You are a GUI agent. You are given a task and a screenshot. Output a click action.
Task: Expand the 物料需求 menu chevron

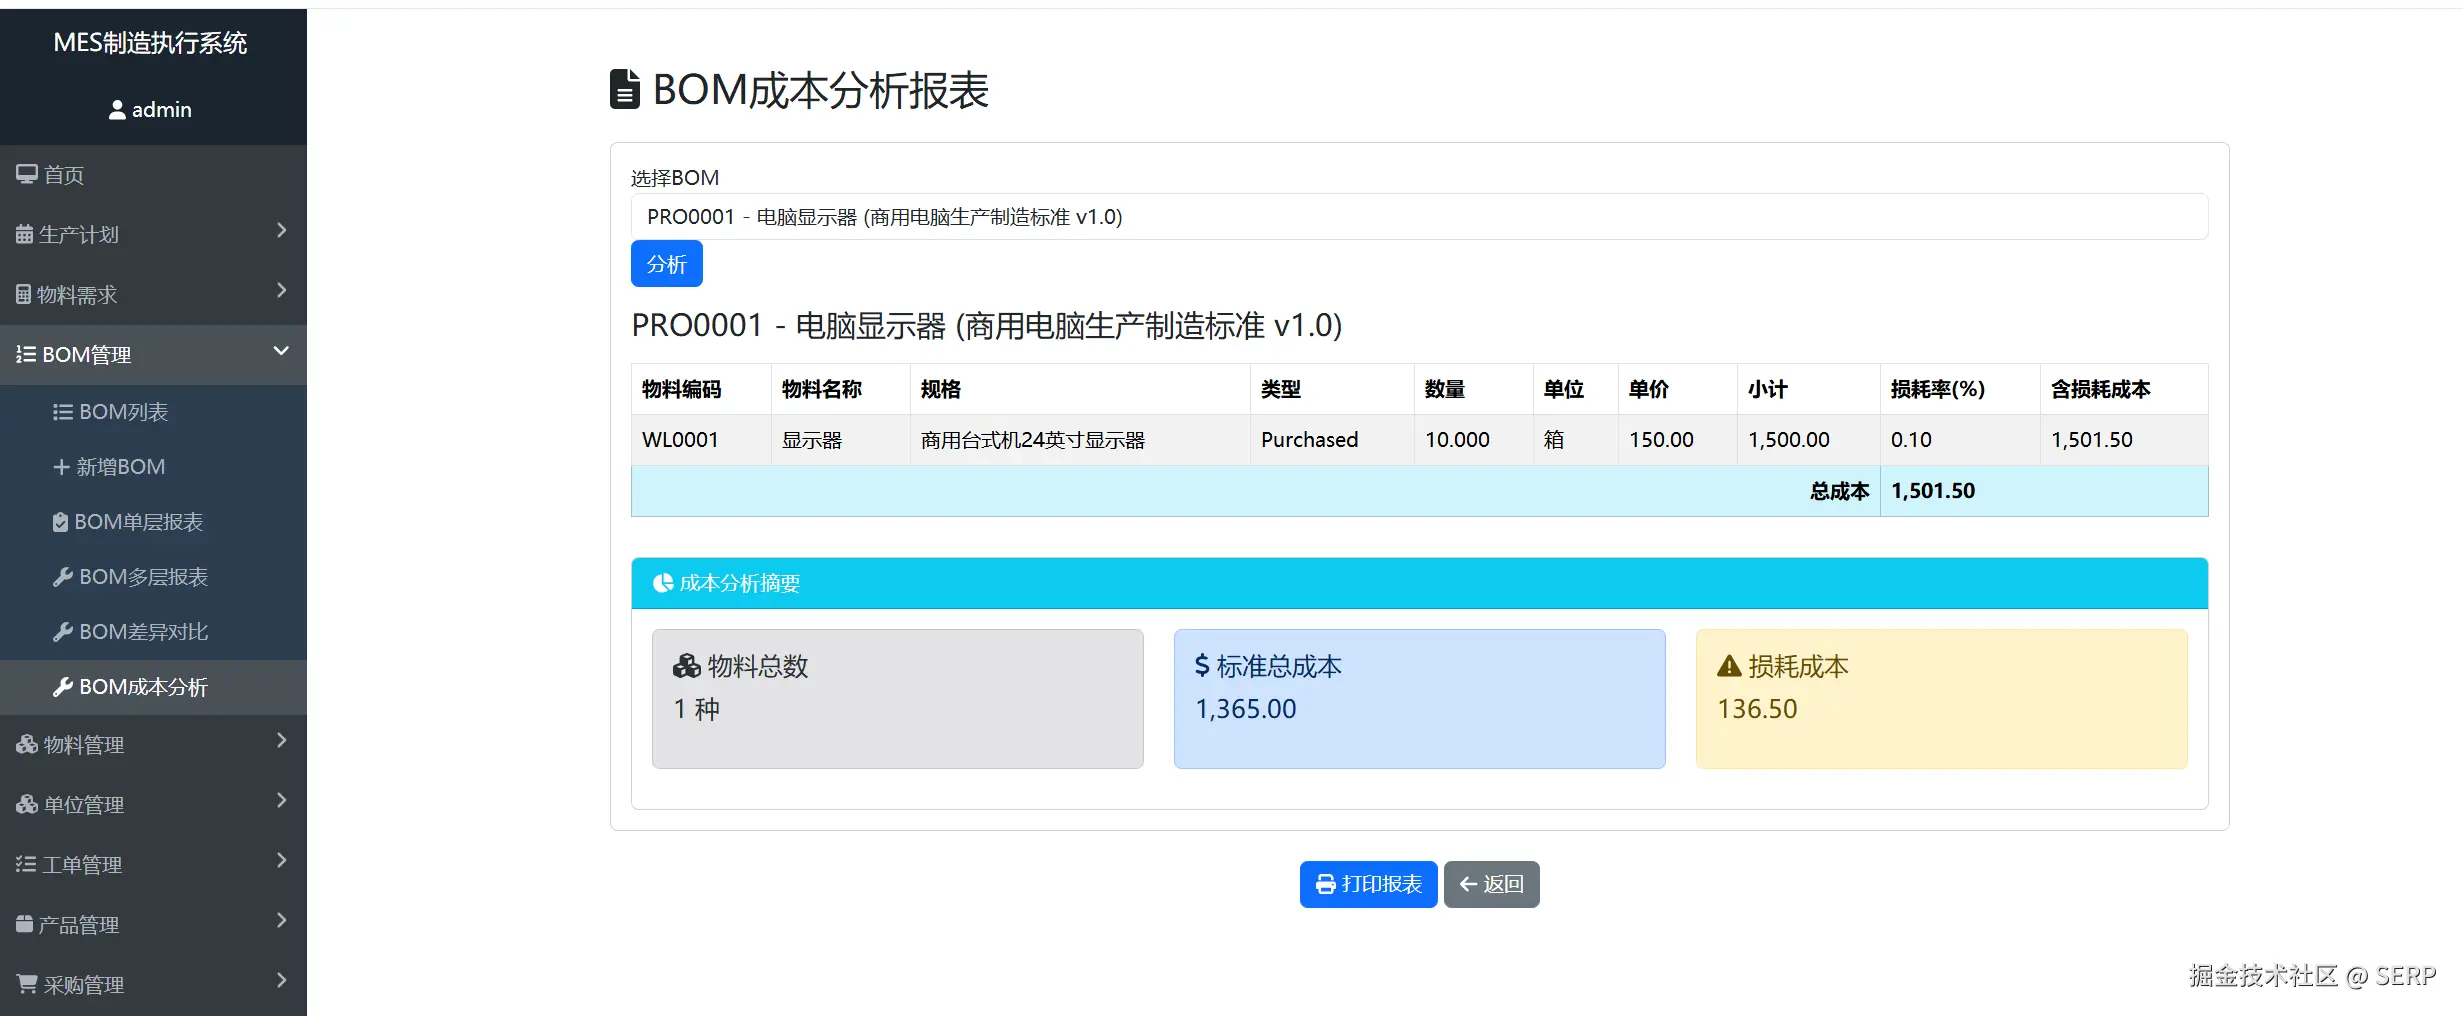[281, 291]
